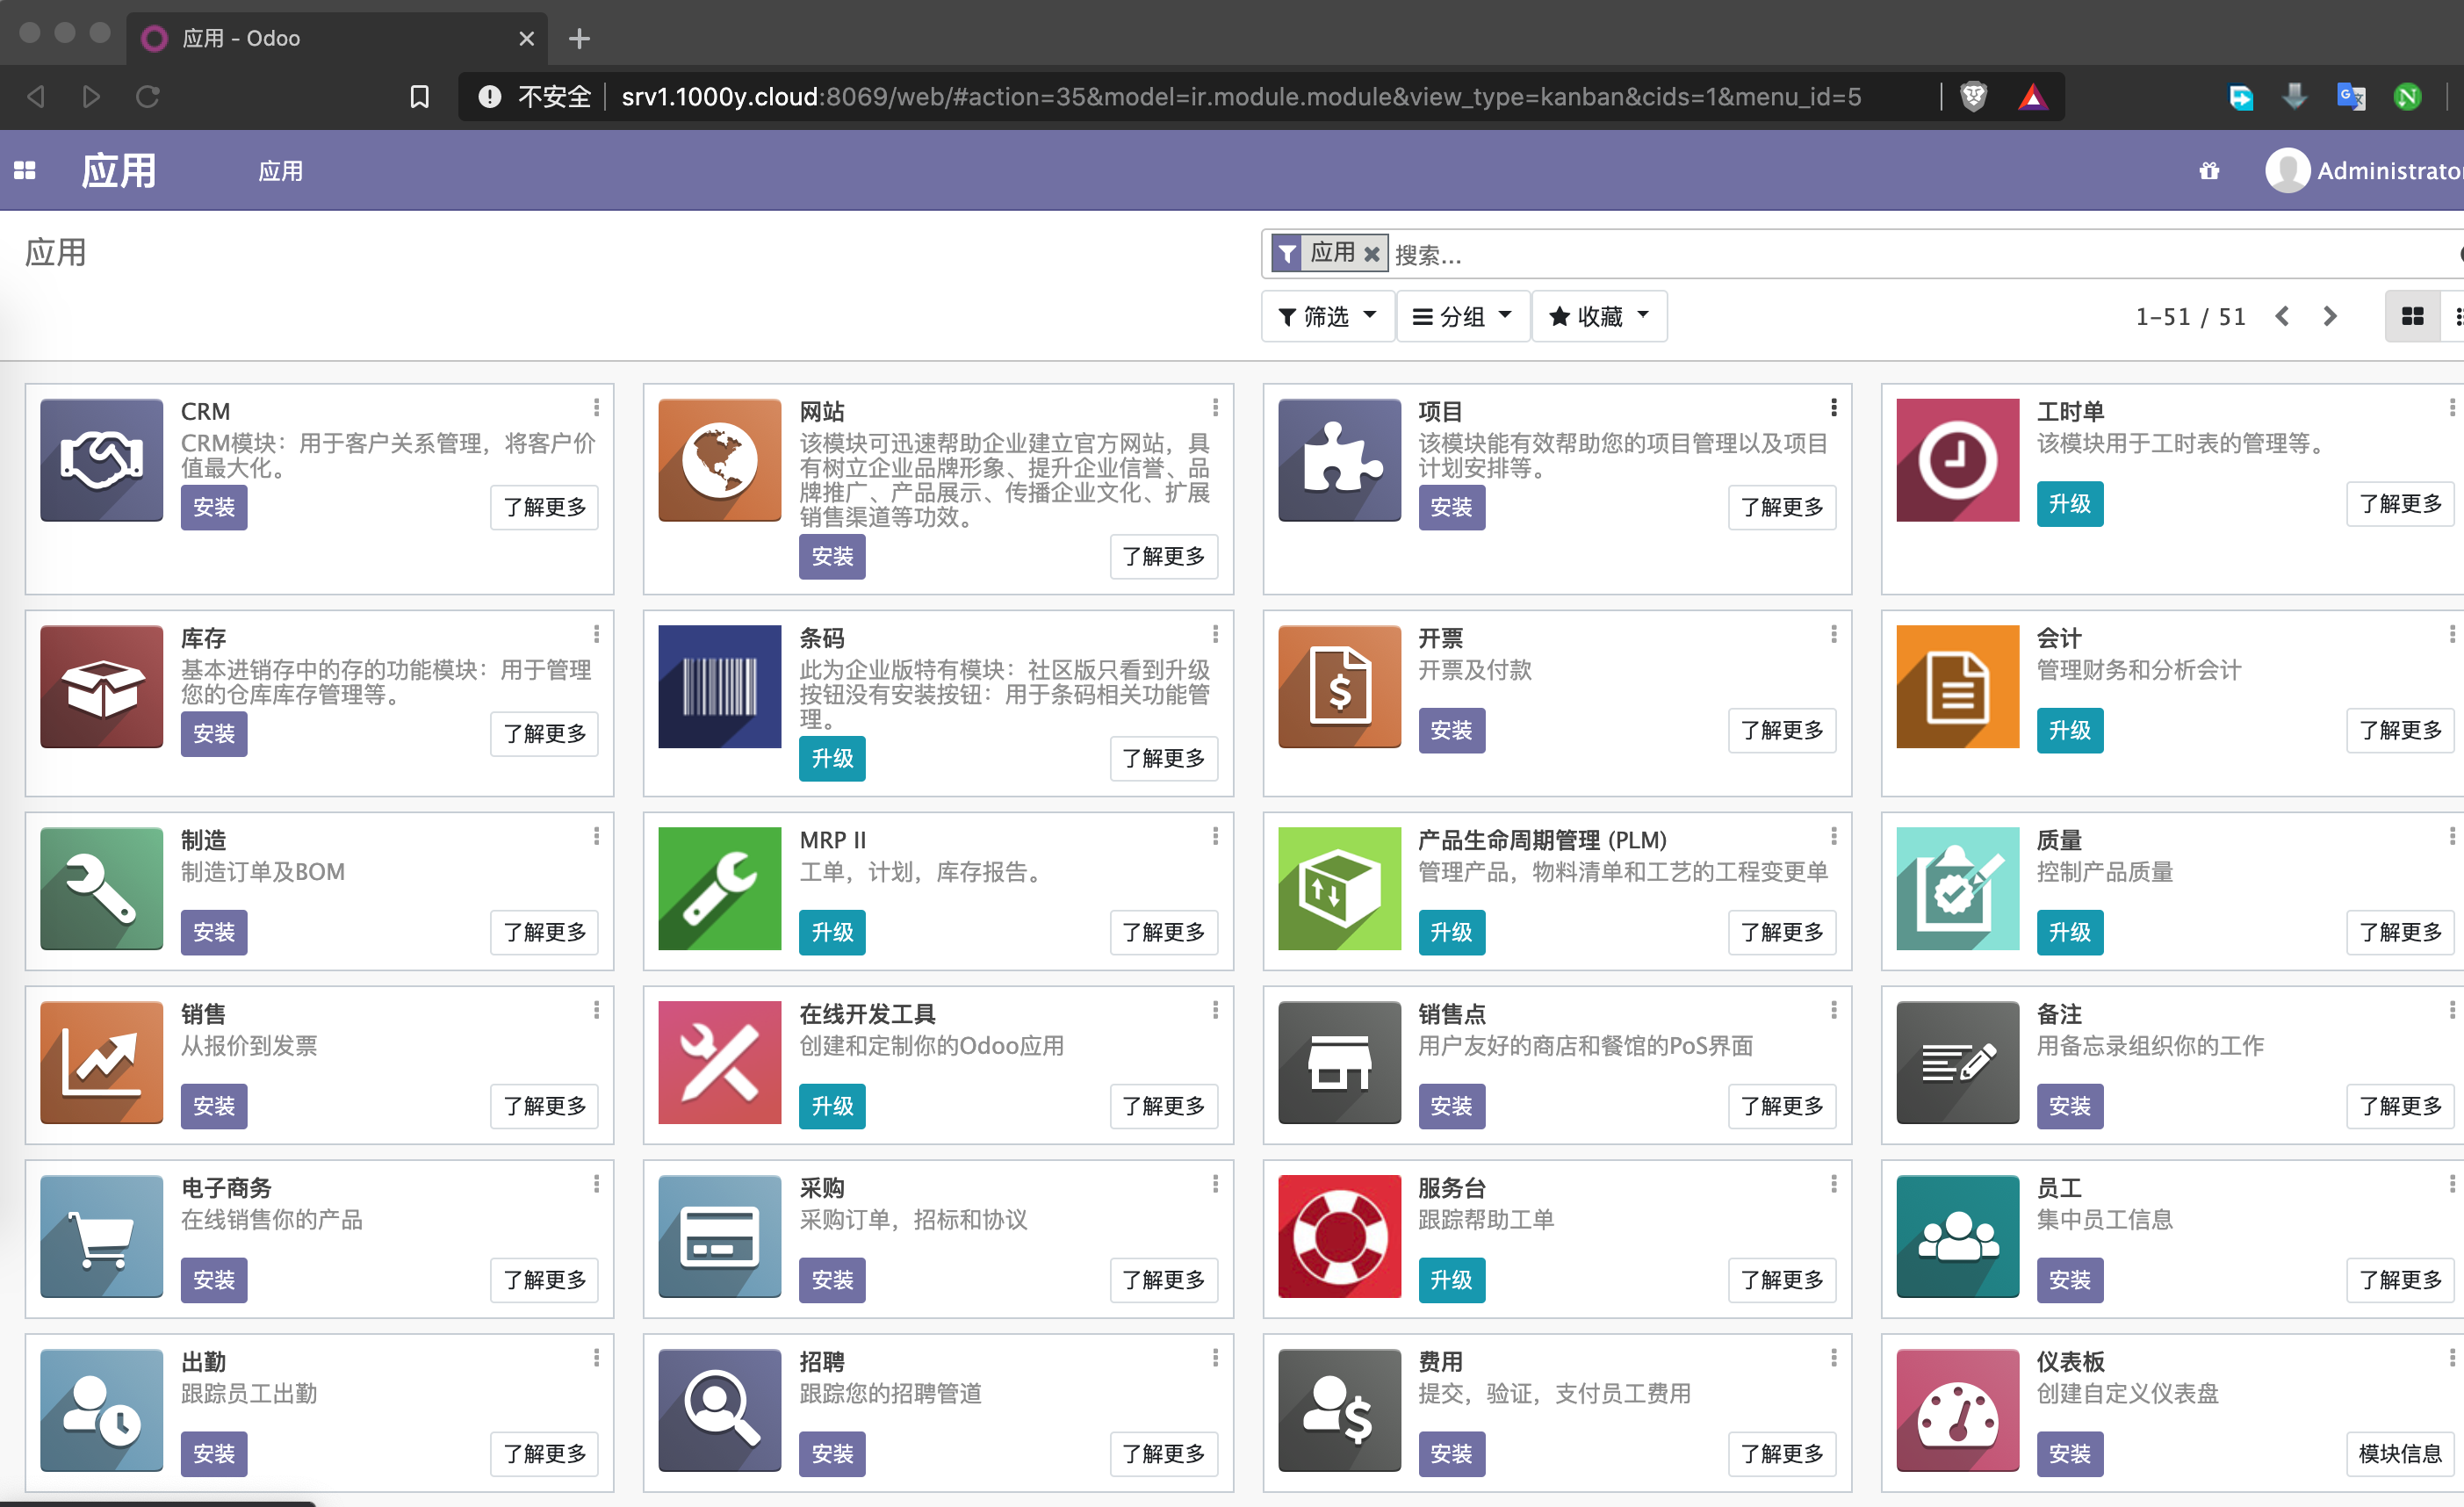
Task: Click the 采购 credit card icon
Action: coord(720,1236)
